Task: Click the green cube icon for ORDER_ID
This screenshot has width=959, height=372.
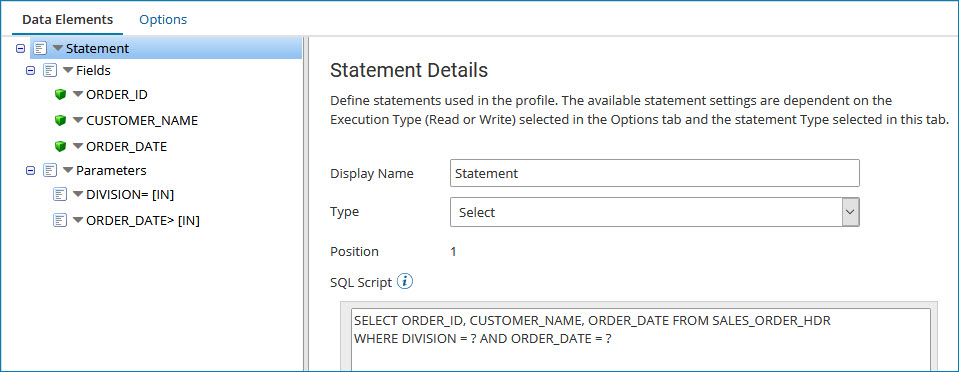Action: coord(60,95)
